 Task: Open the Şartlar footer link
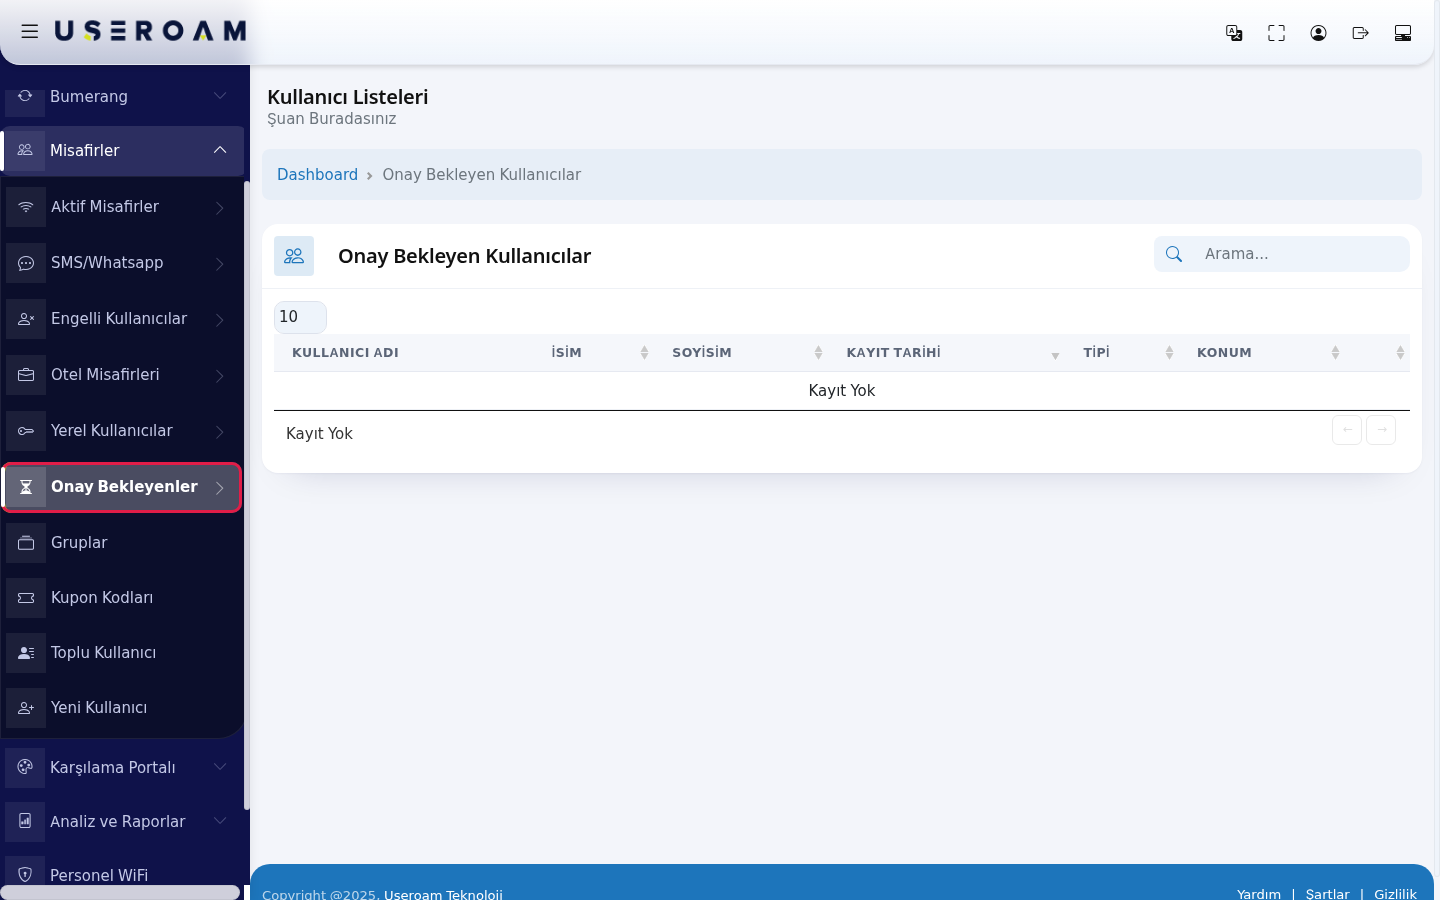point(1327,894)
